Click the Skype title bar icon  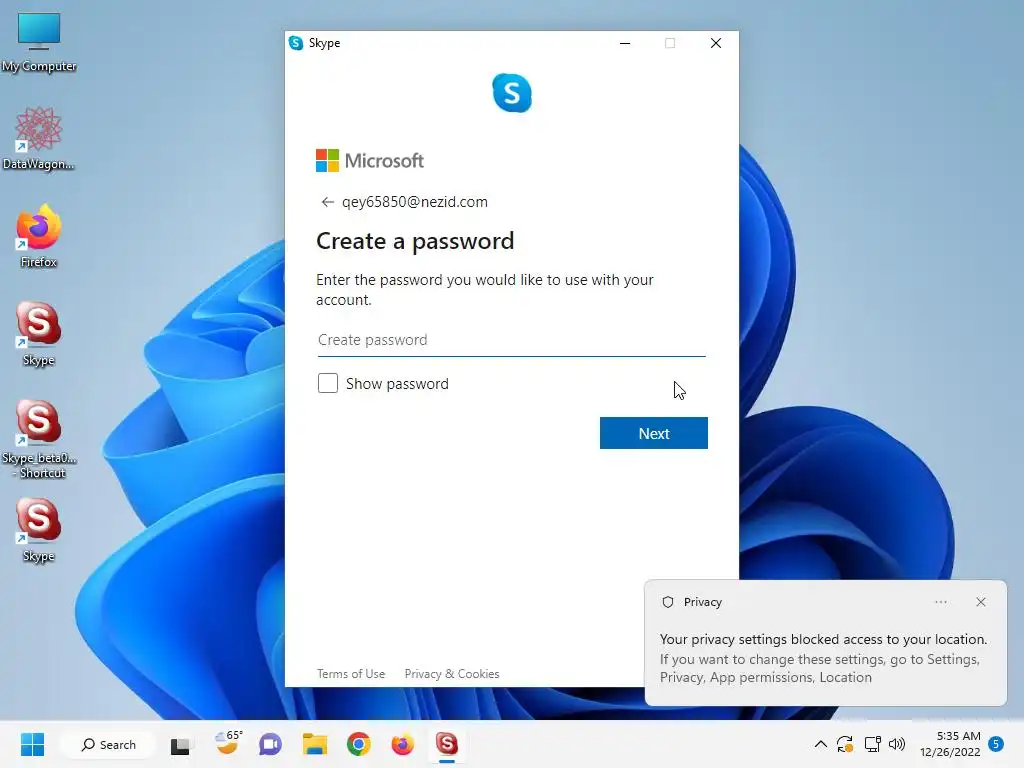(296, 43)
